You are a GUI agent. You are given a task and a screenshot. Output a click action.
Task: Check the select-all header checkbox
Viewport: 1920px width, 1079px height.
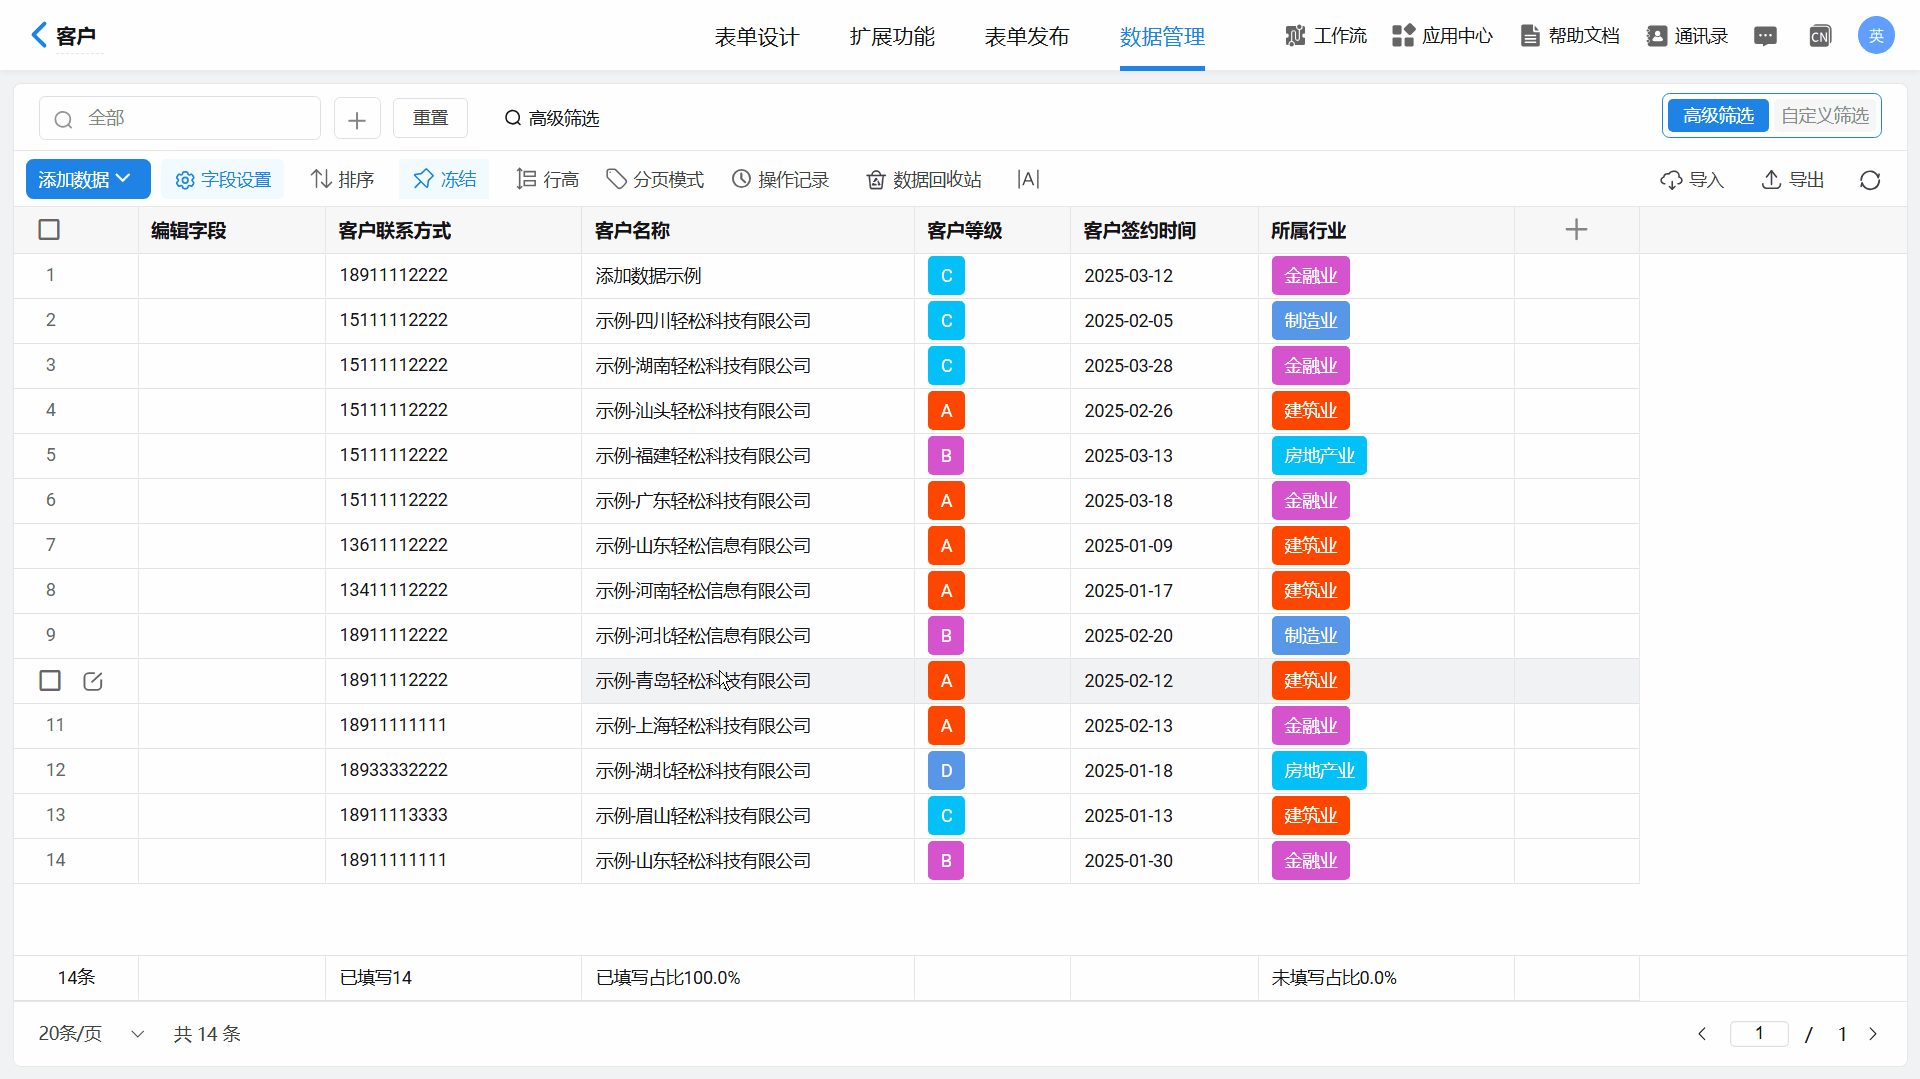pos(49,230)
